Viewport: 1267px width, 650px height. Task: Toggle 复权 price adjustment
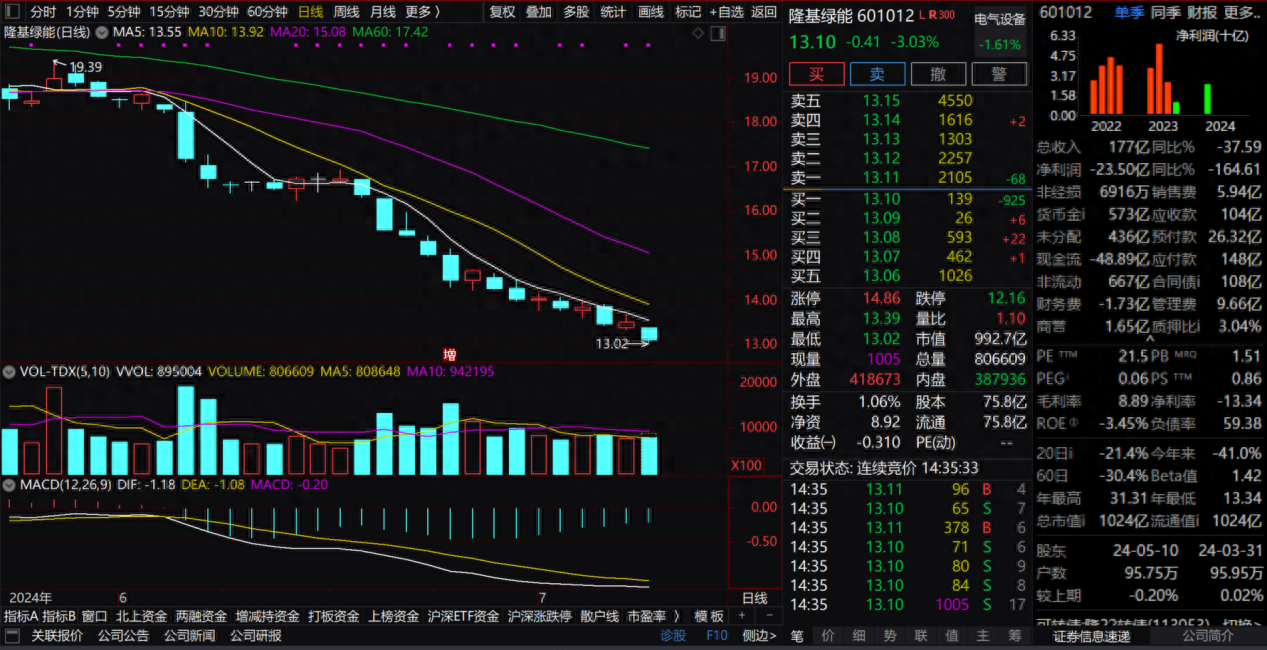pos(502,12)
